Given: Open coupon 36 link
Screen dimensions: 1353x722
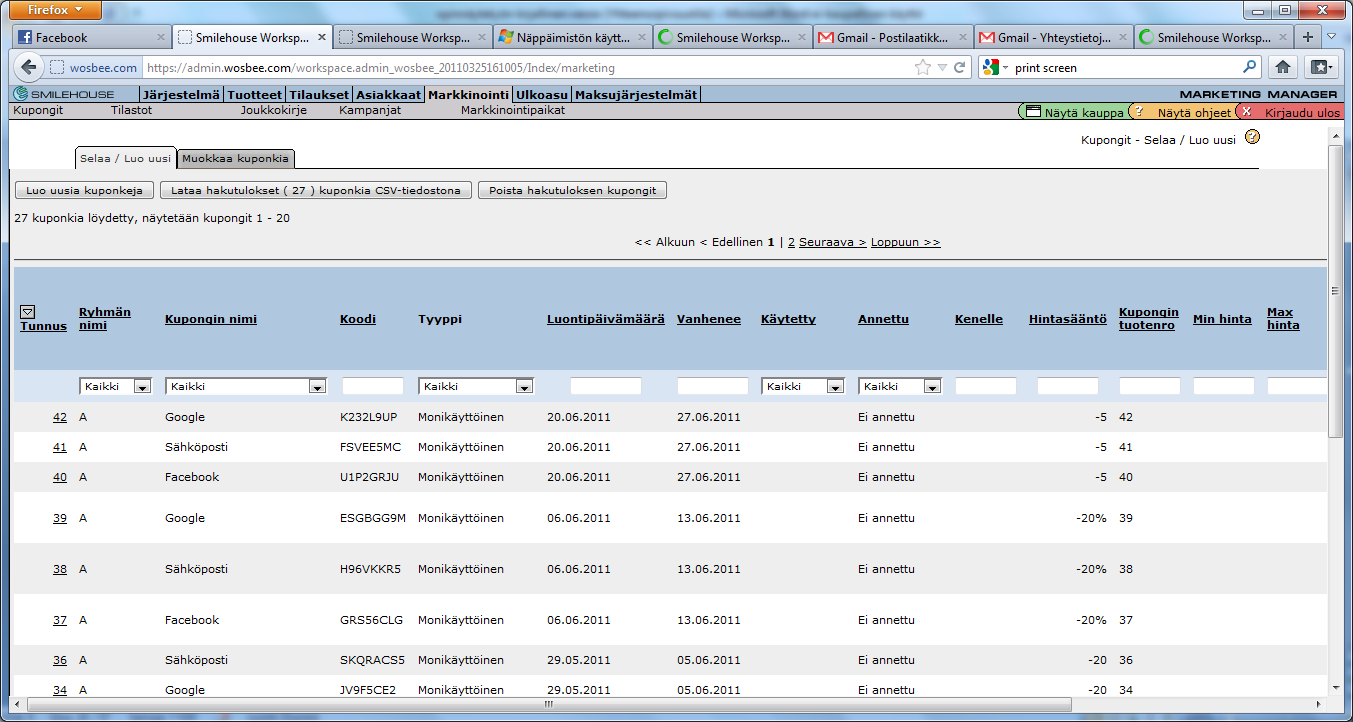Looking at the screenshot, I should (x=60, y=660).
